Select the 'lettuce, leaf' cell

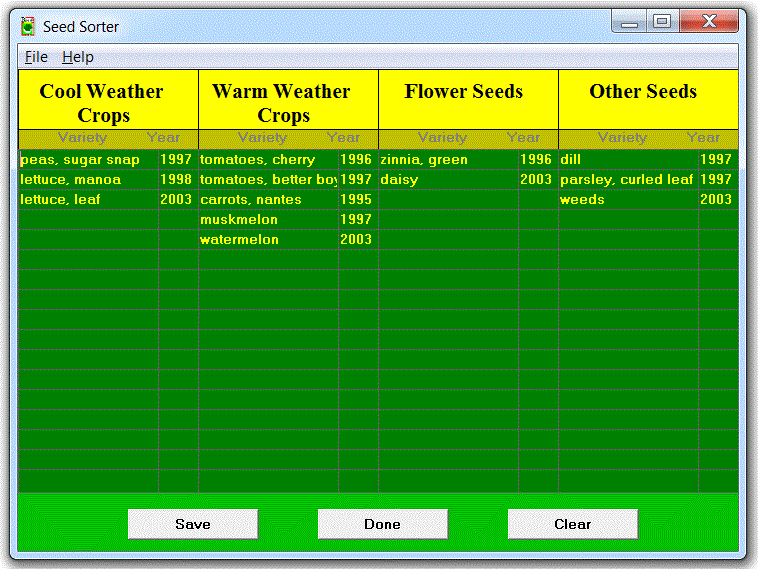(x=88, y=199)
